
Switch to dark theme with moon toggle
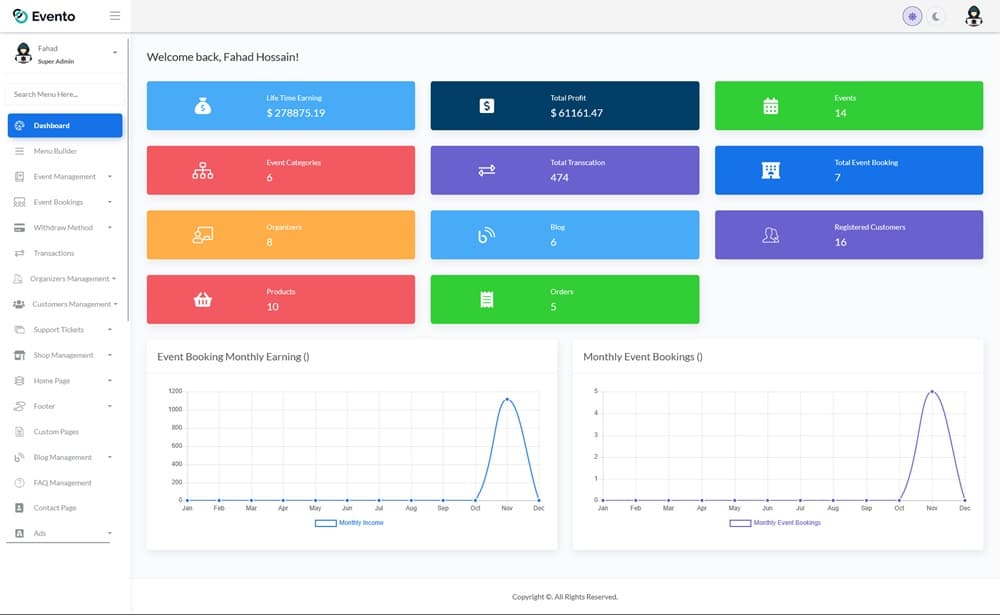[x=936, y=16]
